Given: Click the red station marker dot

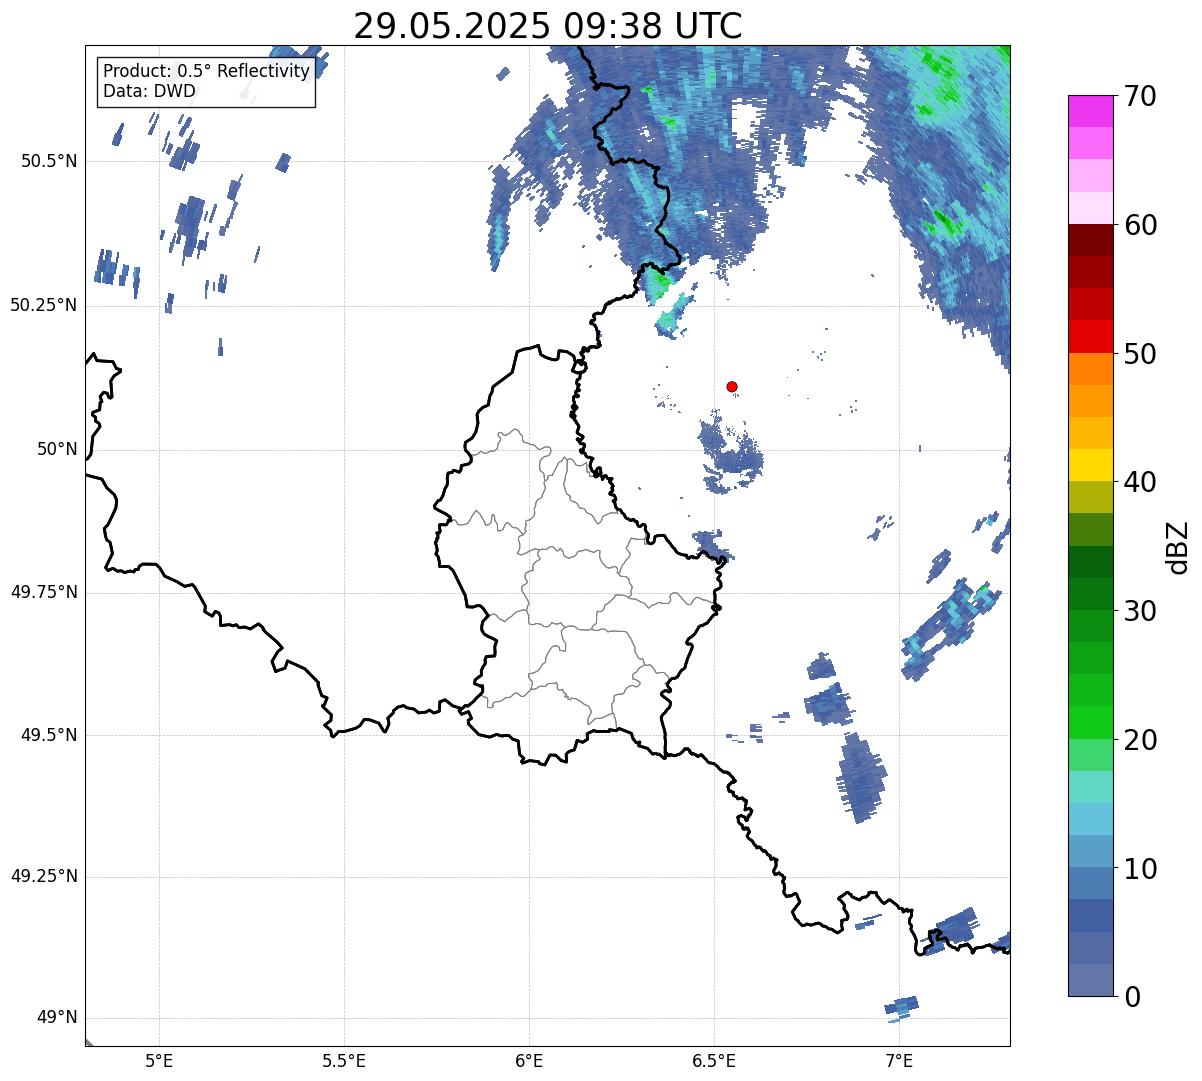Looking at the screenshot, I should 732,386.
